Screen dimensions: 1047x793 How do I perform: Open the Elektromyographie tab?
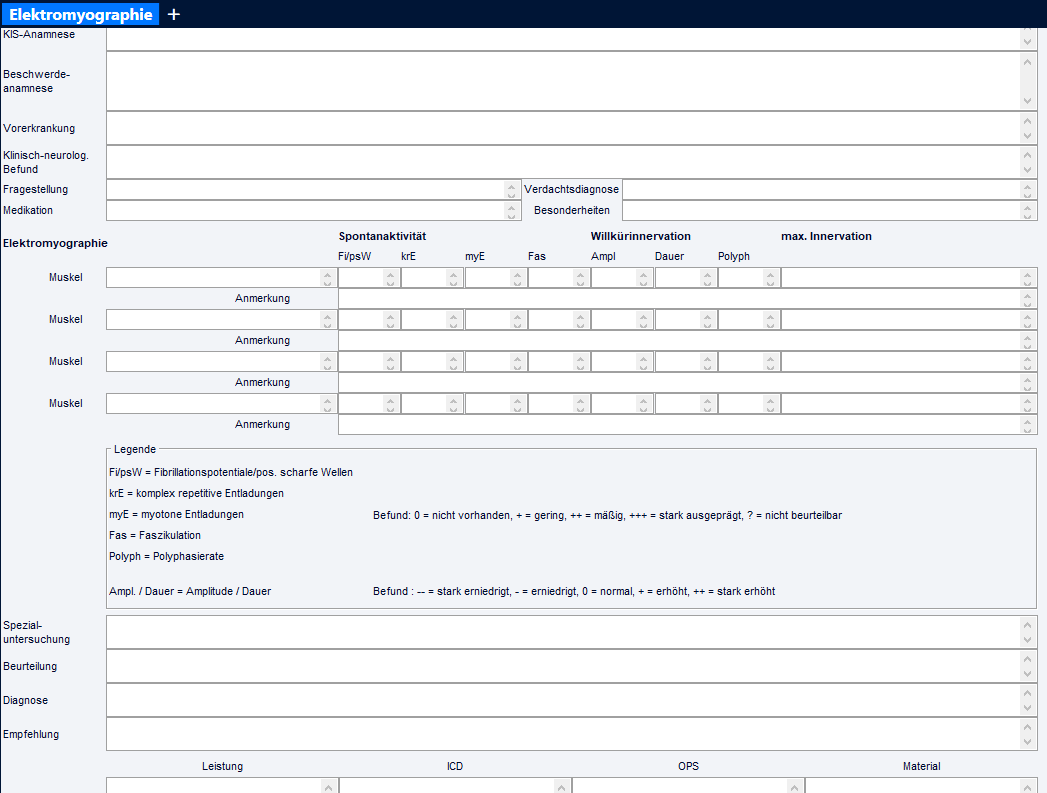tap(81, 14)
